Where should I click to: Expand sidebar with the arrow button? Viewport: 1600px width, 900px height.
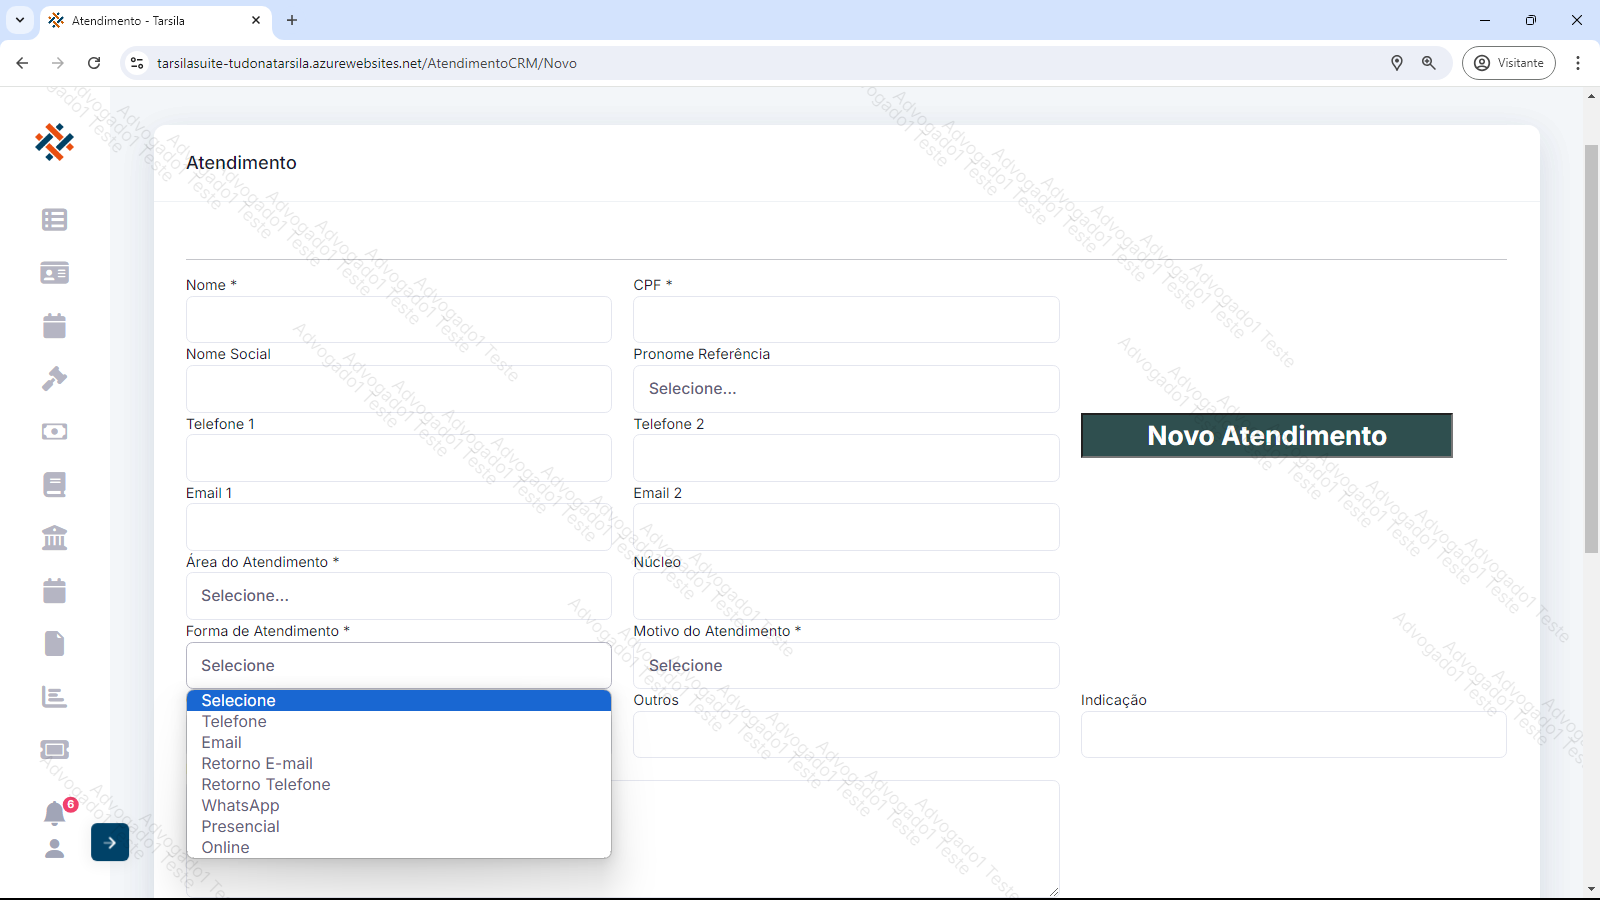(110, 842)
